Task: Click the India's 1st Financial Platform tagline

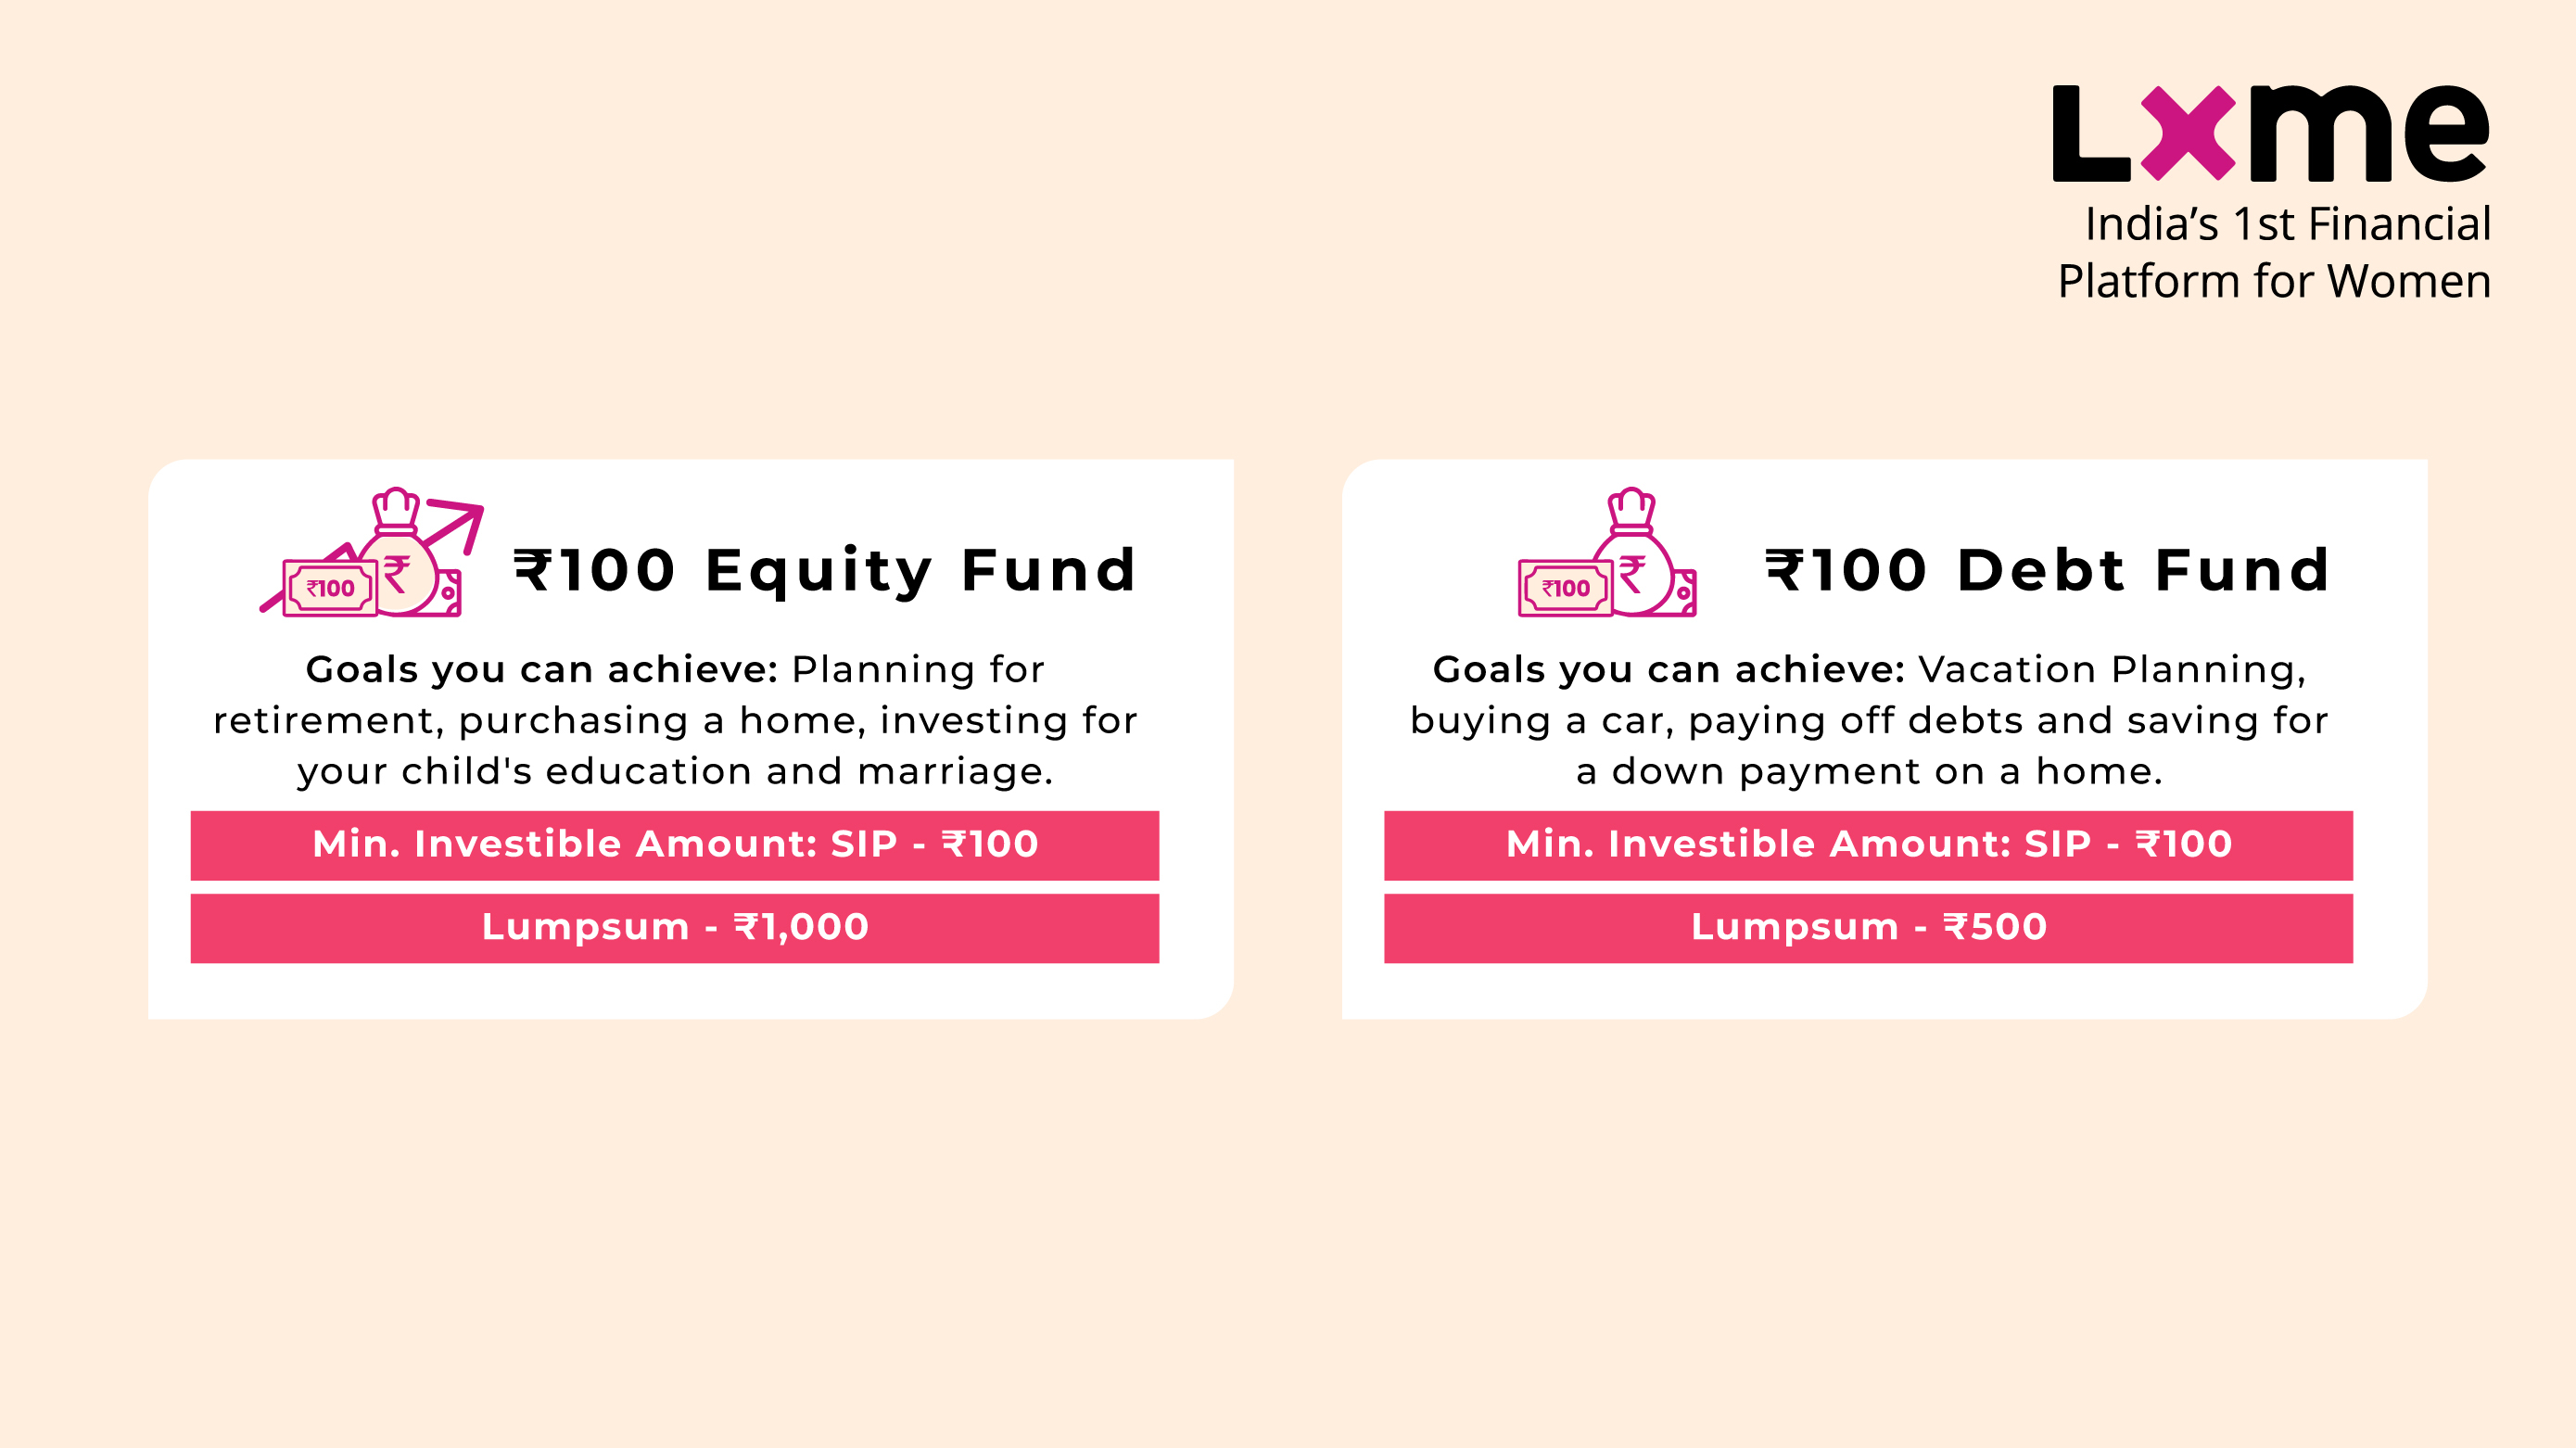Action: pyautogui.click(x=2274, y=252)
